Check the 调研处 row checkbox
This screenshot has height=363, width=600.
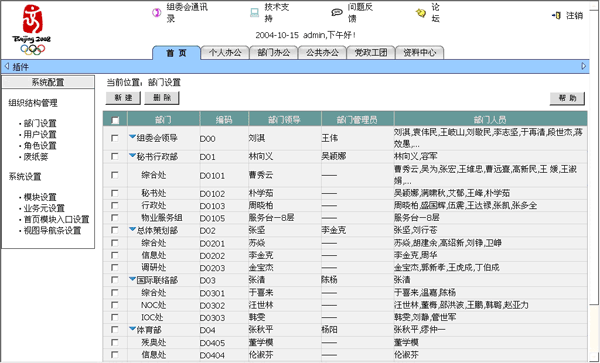point(114,267)
